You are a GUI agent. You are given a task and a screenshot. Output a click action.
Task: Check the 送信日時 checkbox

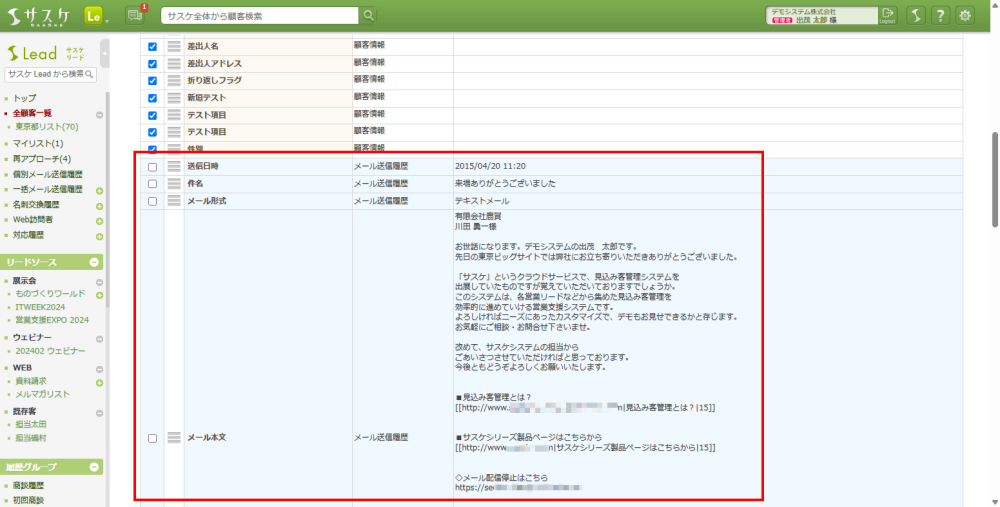[152, 167]
